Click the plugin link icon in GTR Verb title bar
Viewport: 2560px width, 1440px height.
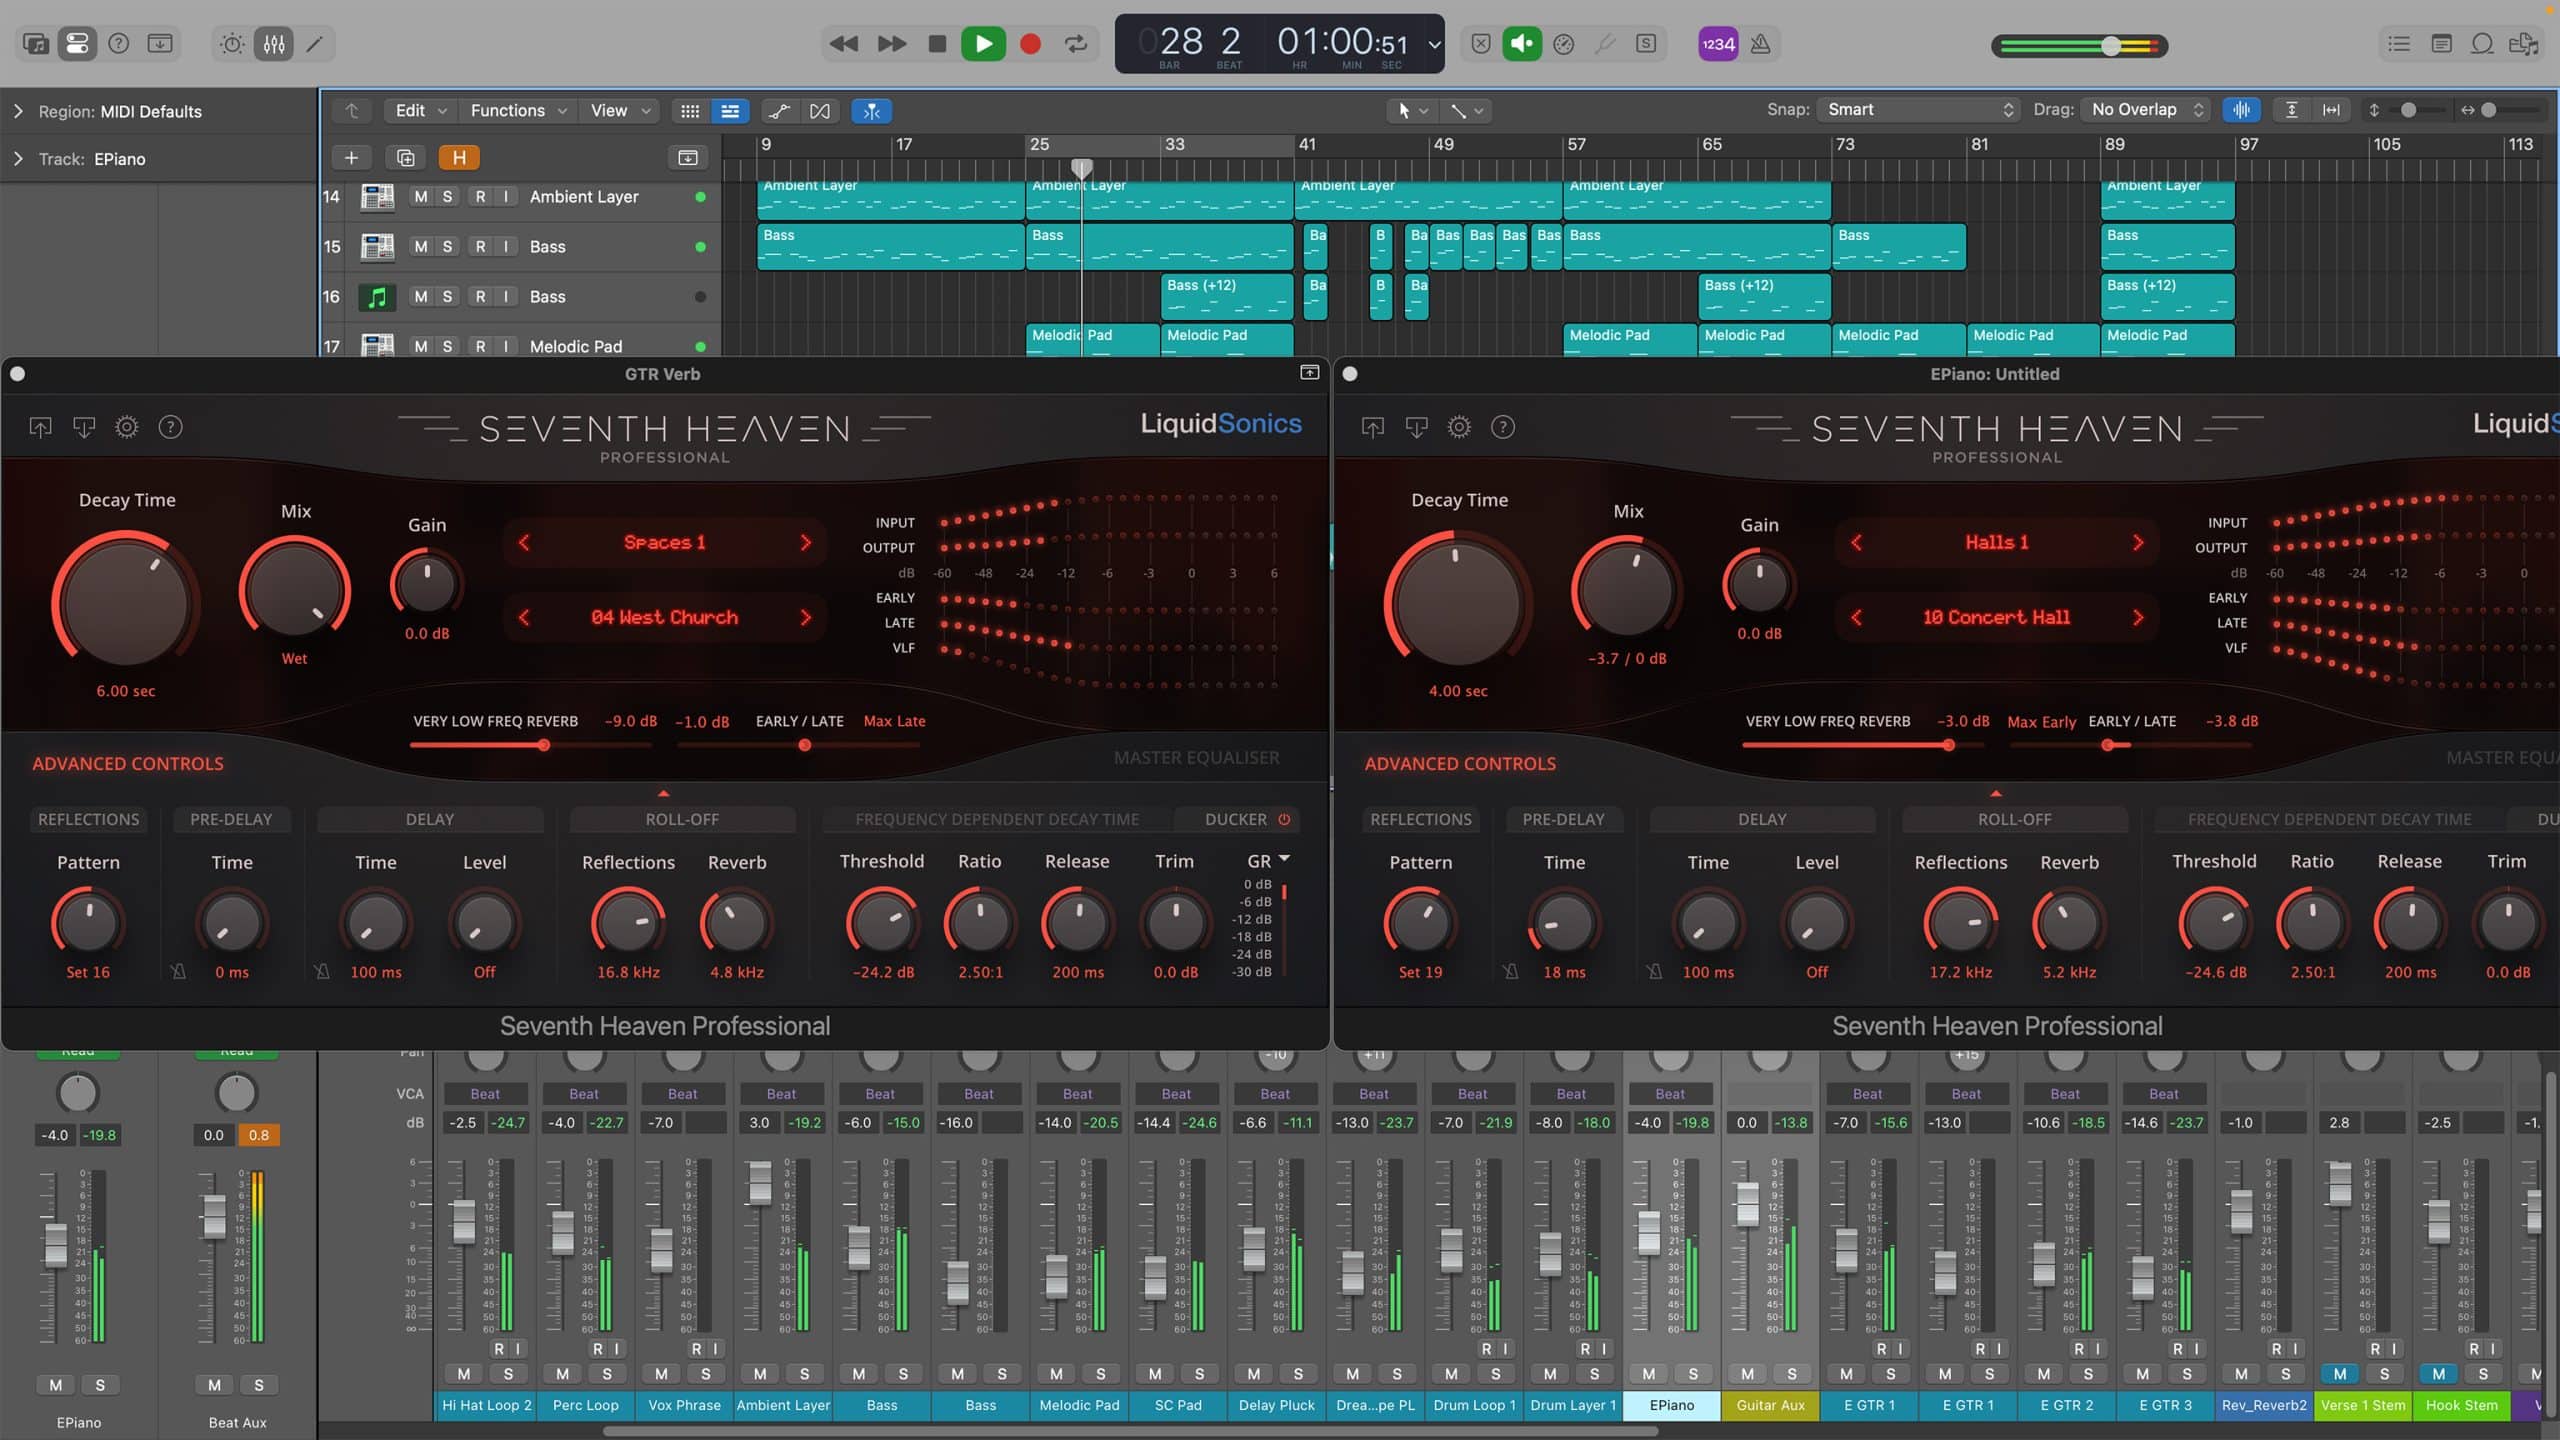click(x=1309, y=373)
